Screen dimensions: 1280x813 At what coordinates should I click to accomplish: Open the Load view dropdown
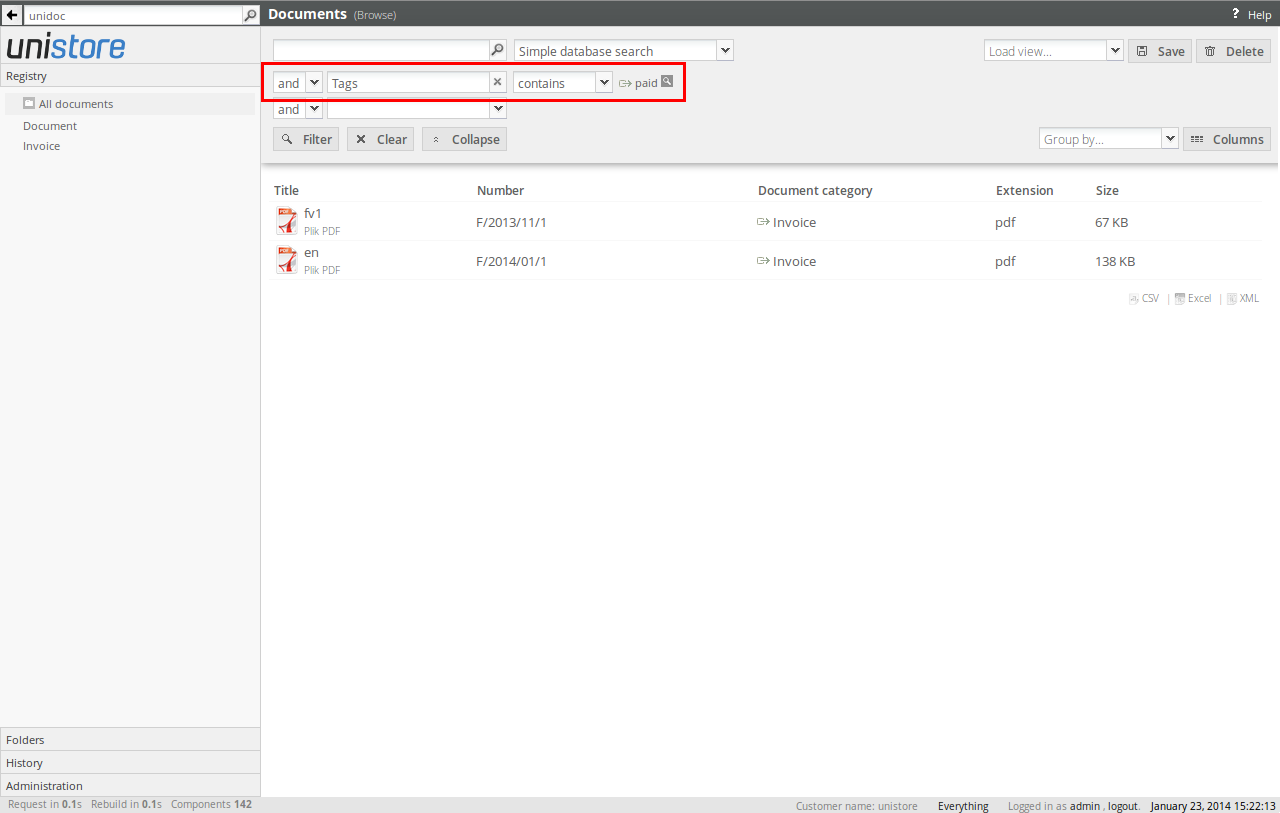(x=1115, y=50)
